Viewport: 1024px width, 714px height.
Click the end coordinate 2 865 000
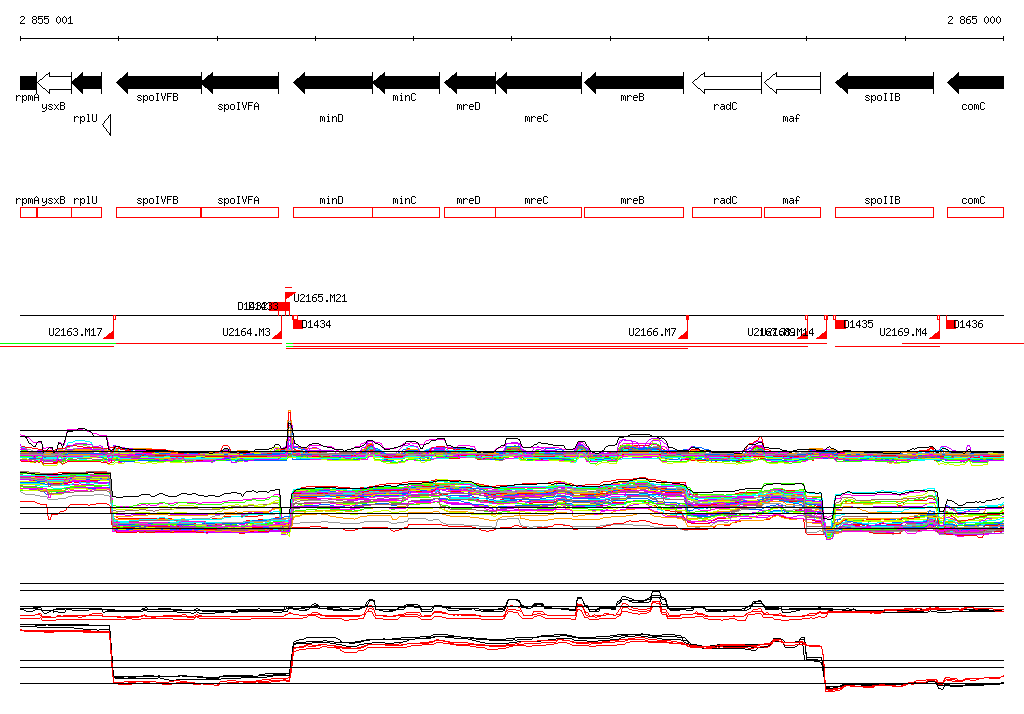coord(974,20)
